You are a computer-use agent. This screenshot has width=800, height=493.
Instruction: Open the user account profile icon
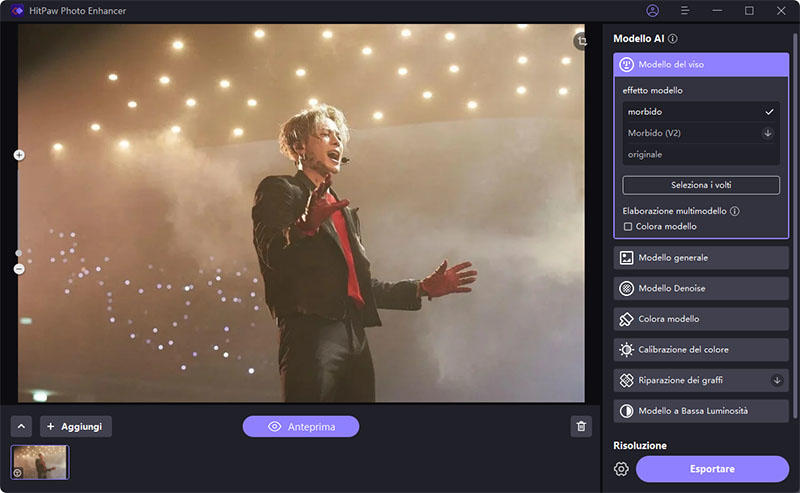[653, 11]
